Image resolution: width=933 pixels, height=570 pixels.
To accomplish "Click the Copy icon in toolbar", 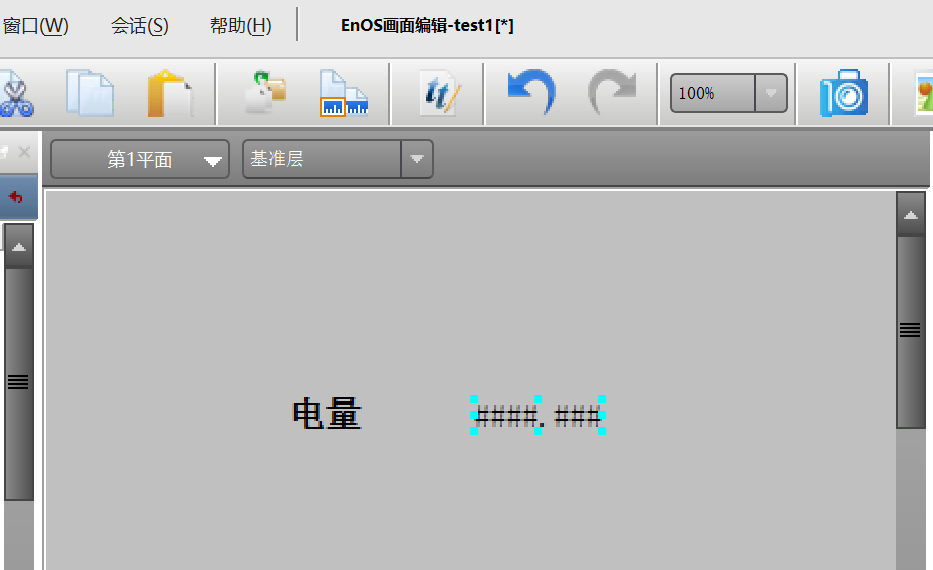I will pos(90,94).
